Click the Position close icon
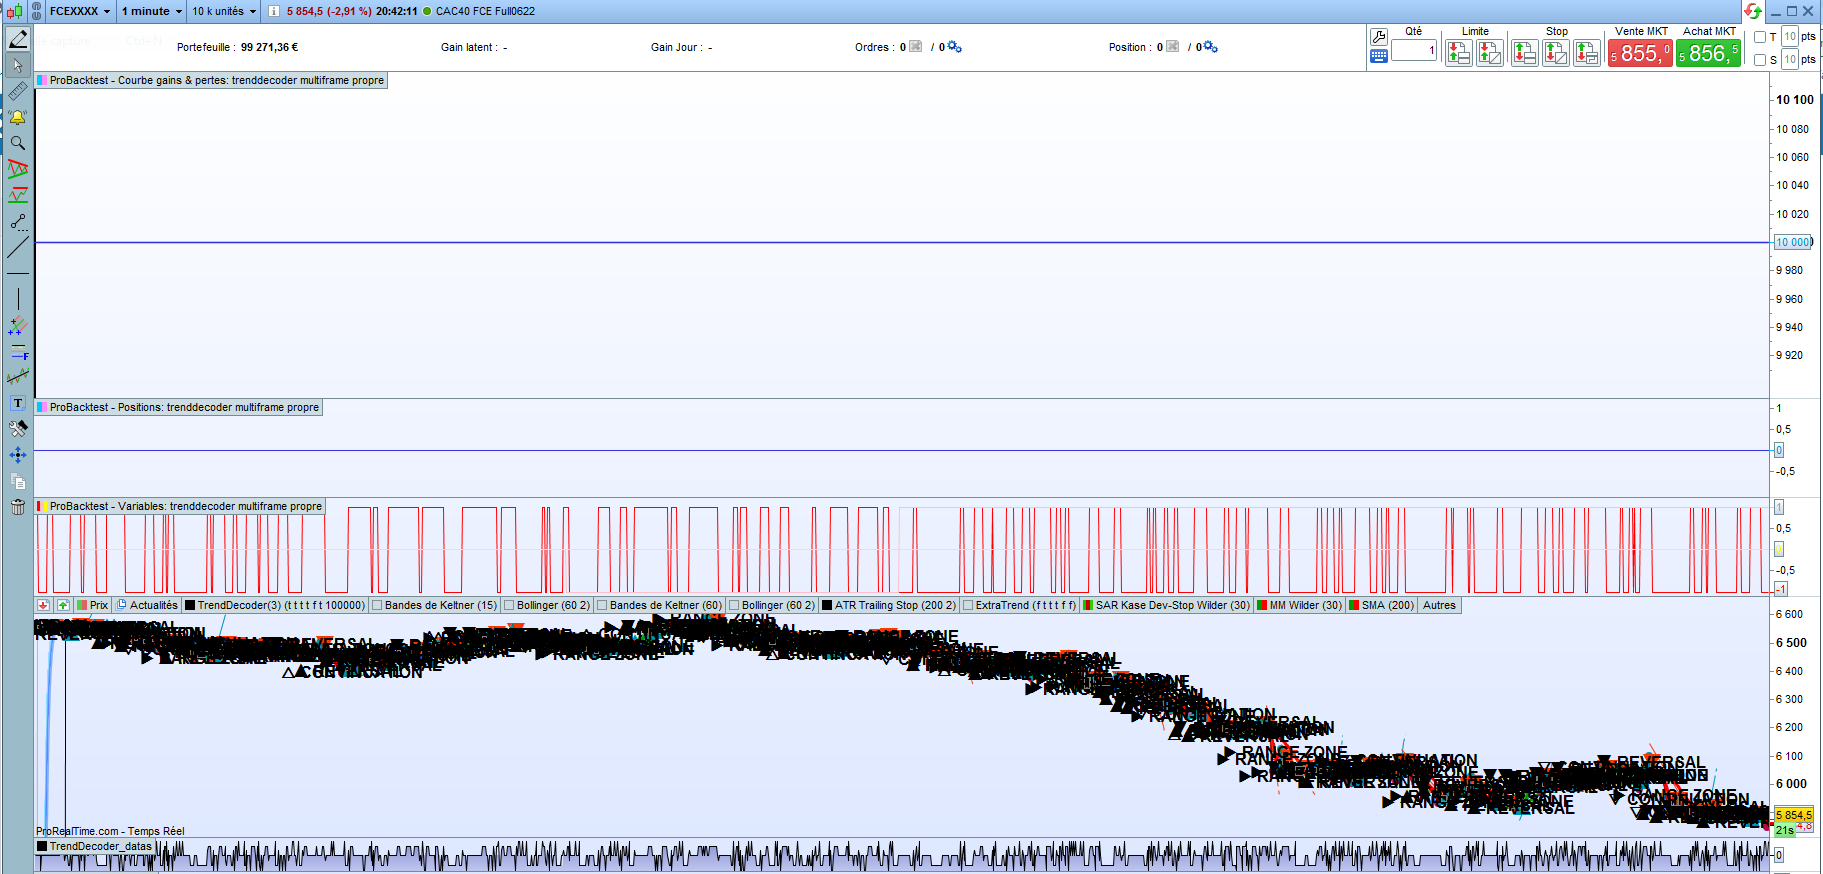 pos(1172,47)
